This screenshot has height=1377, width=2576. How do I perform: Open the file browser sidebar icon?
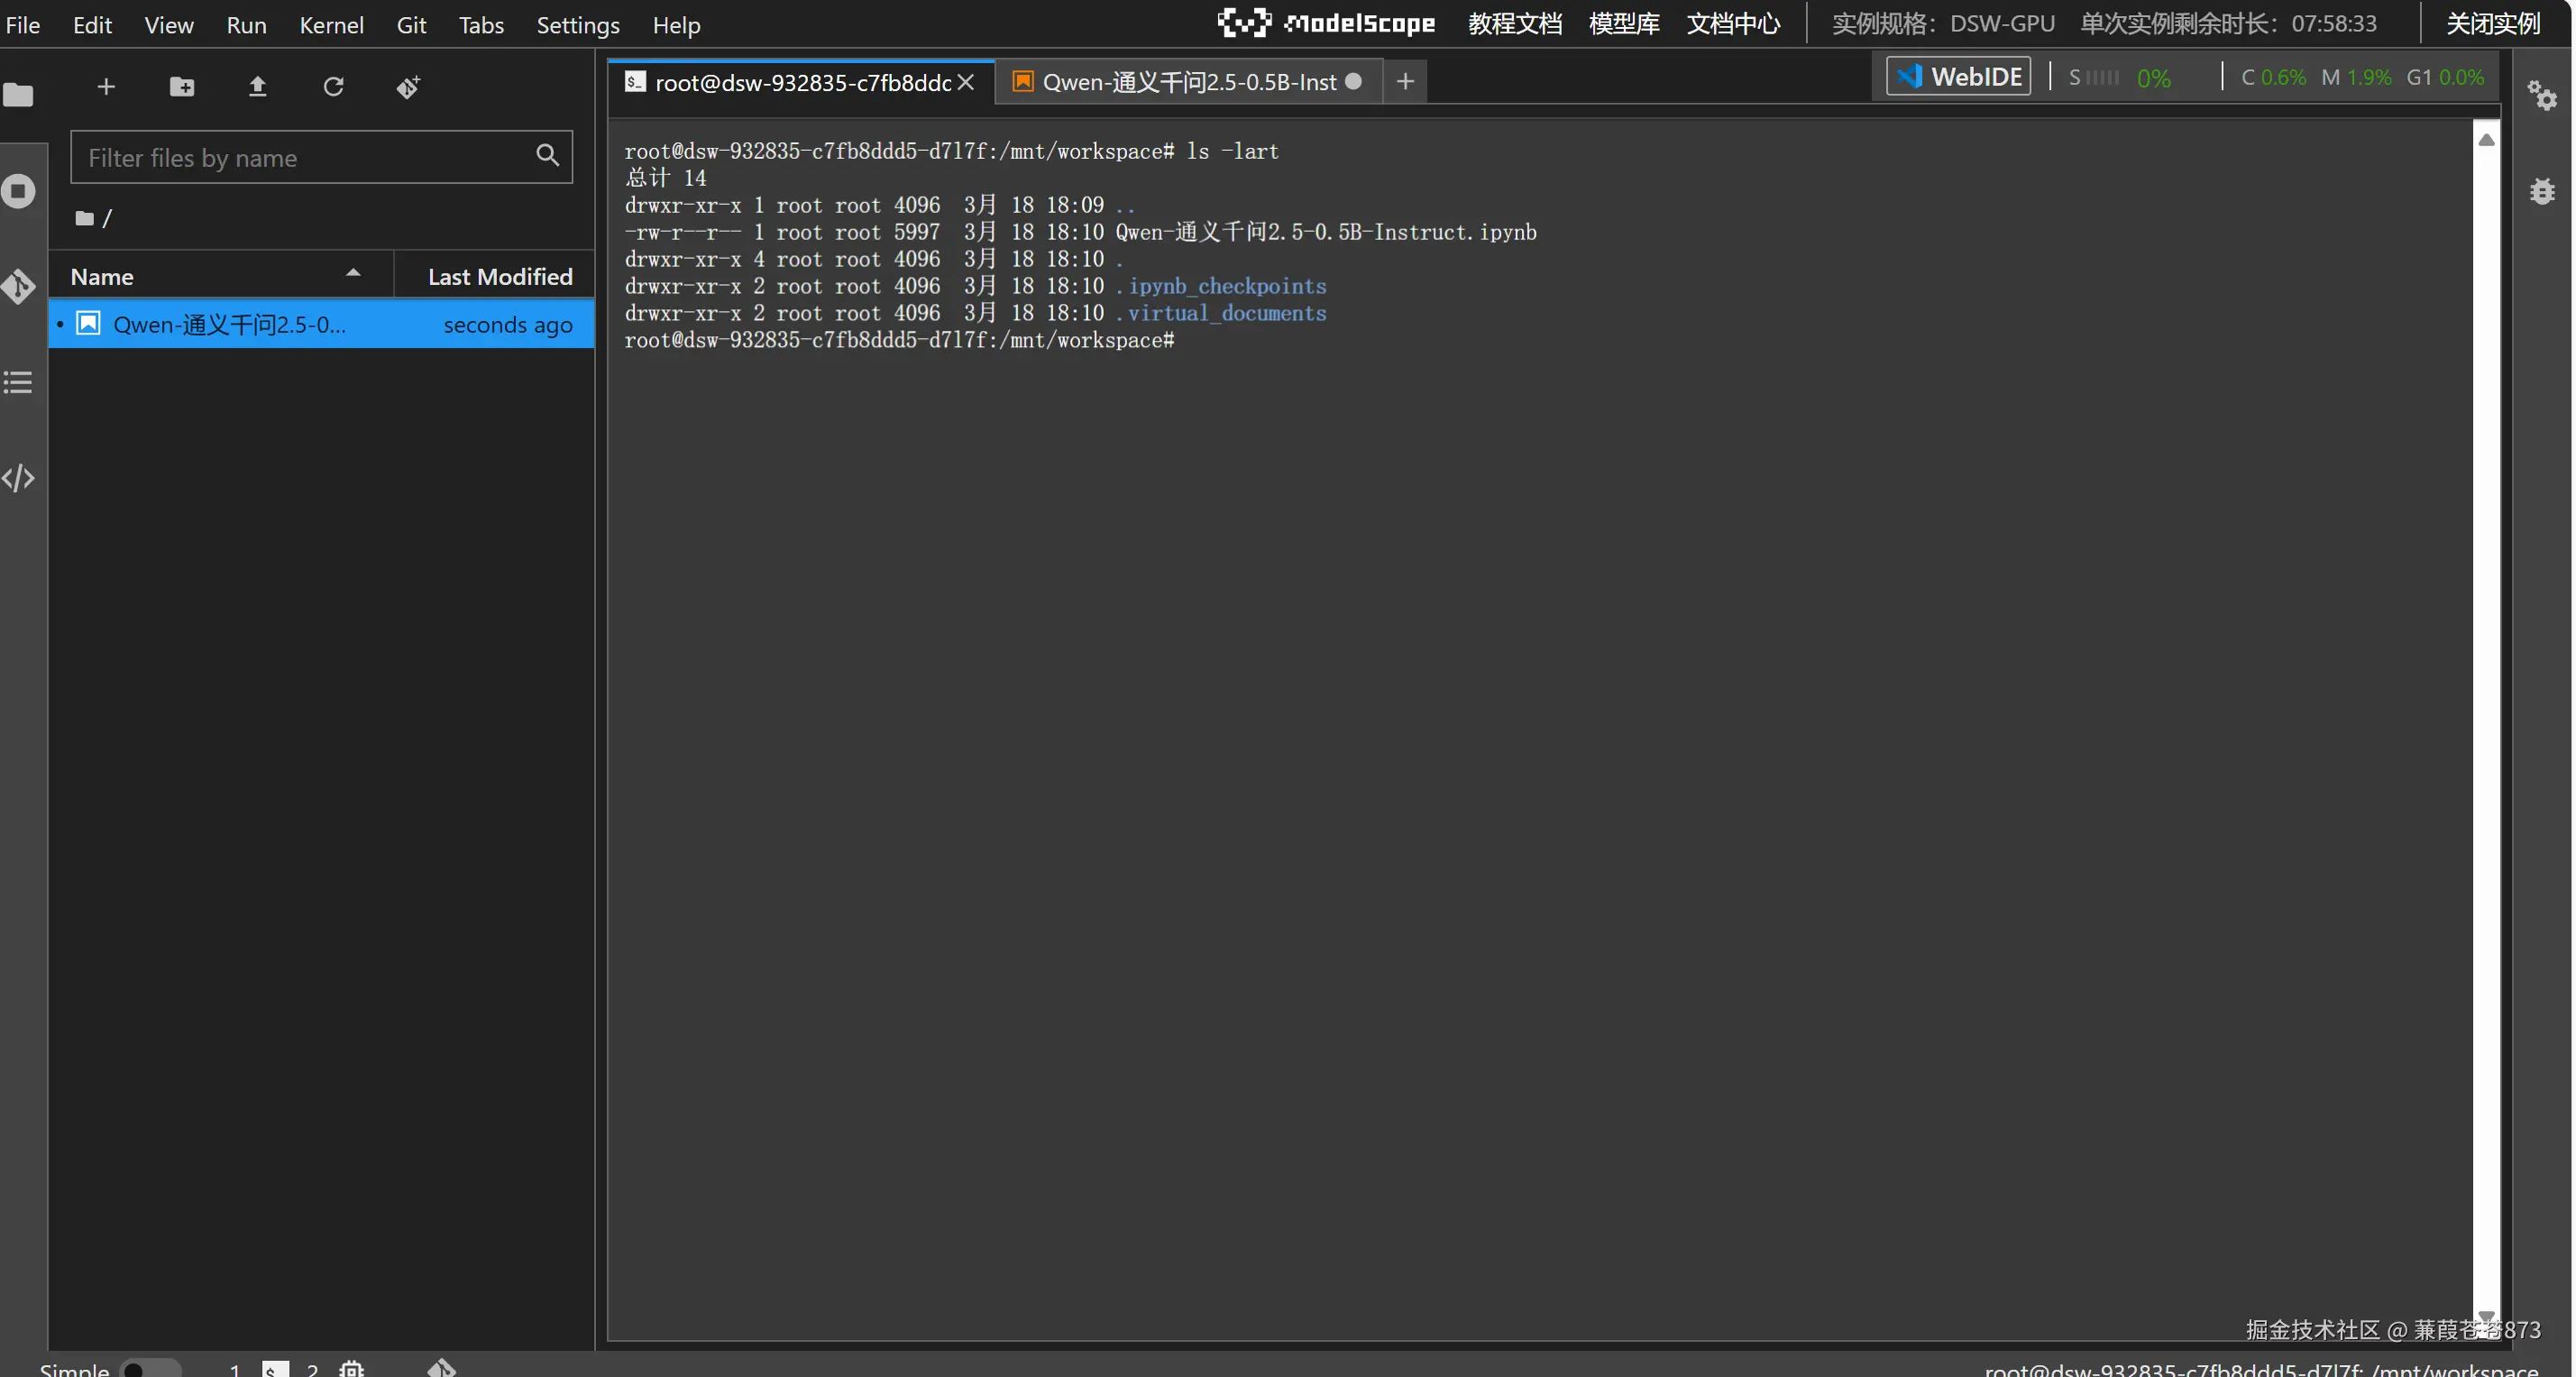18,95
